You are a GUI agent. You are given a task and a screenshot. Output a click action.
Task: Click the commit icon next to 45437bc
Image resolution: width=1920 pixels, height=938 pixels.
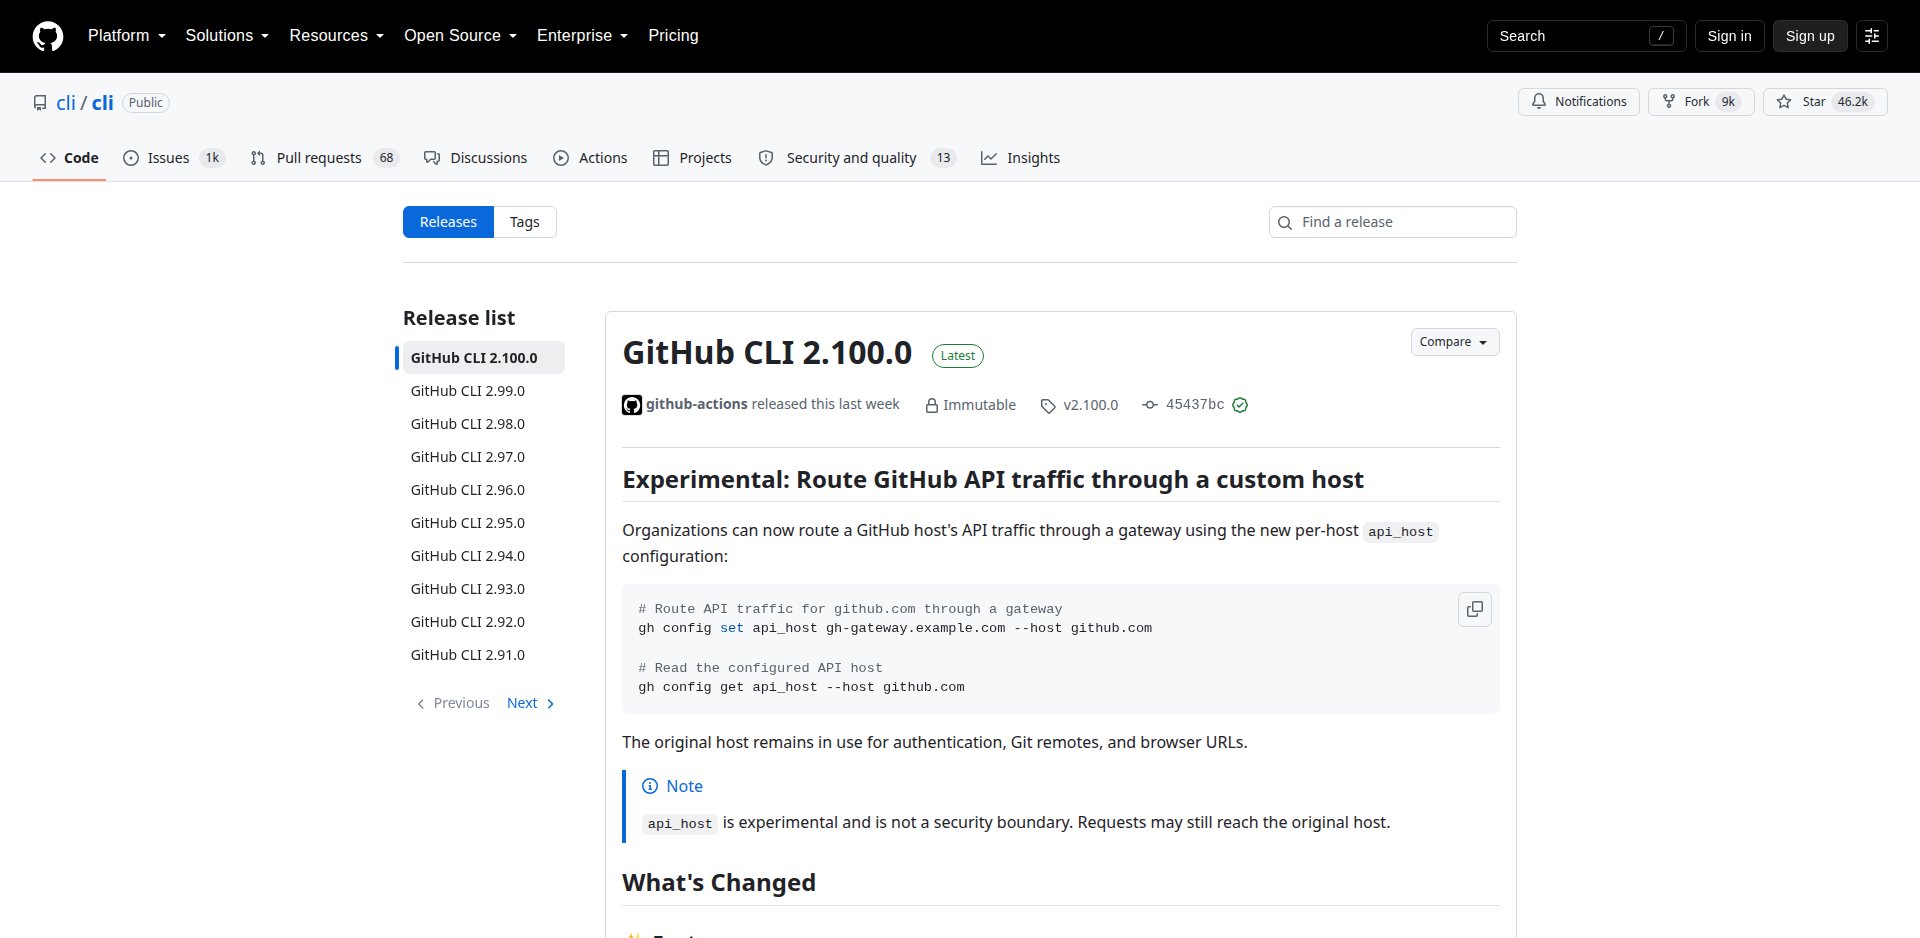(x=1150, y=405)
